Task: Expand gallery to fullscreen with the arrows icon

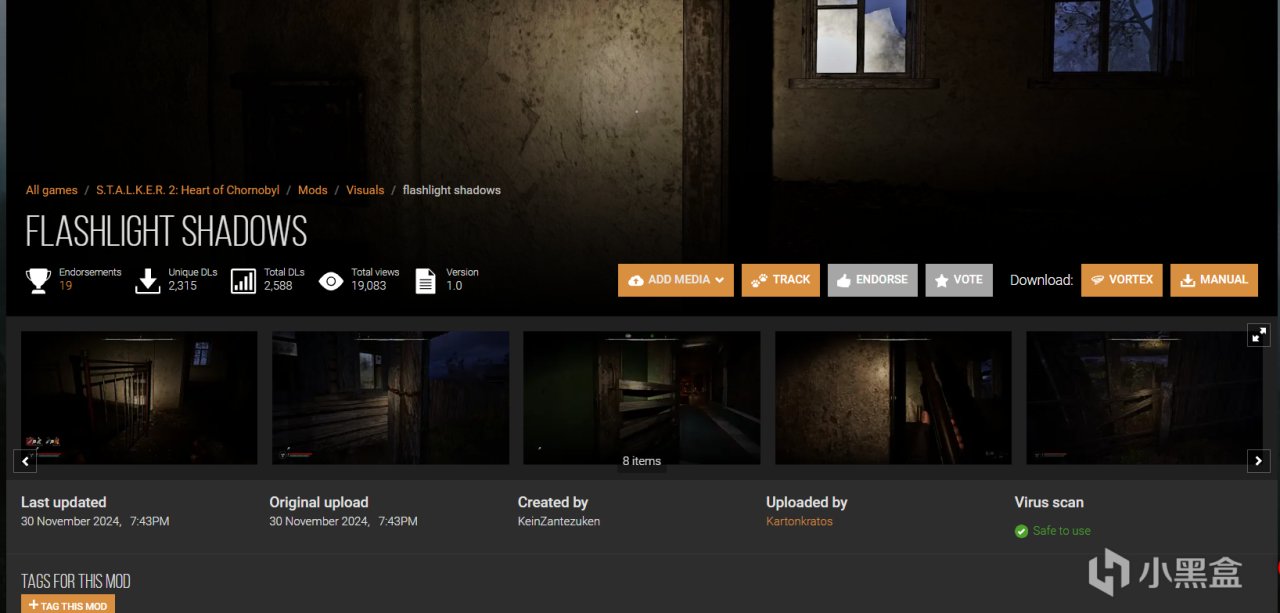Action: pyautogui.click(x=1258, y=335)
